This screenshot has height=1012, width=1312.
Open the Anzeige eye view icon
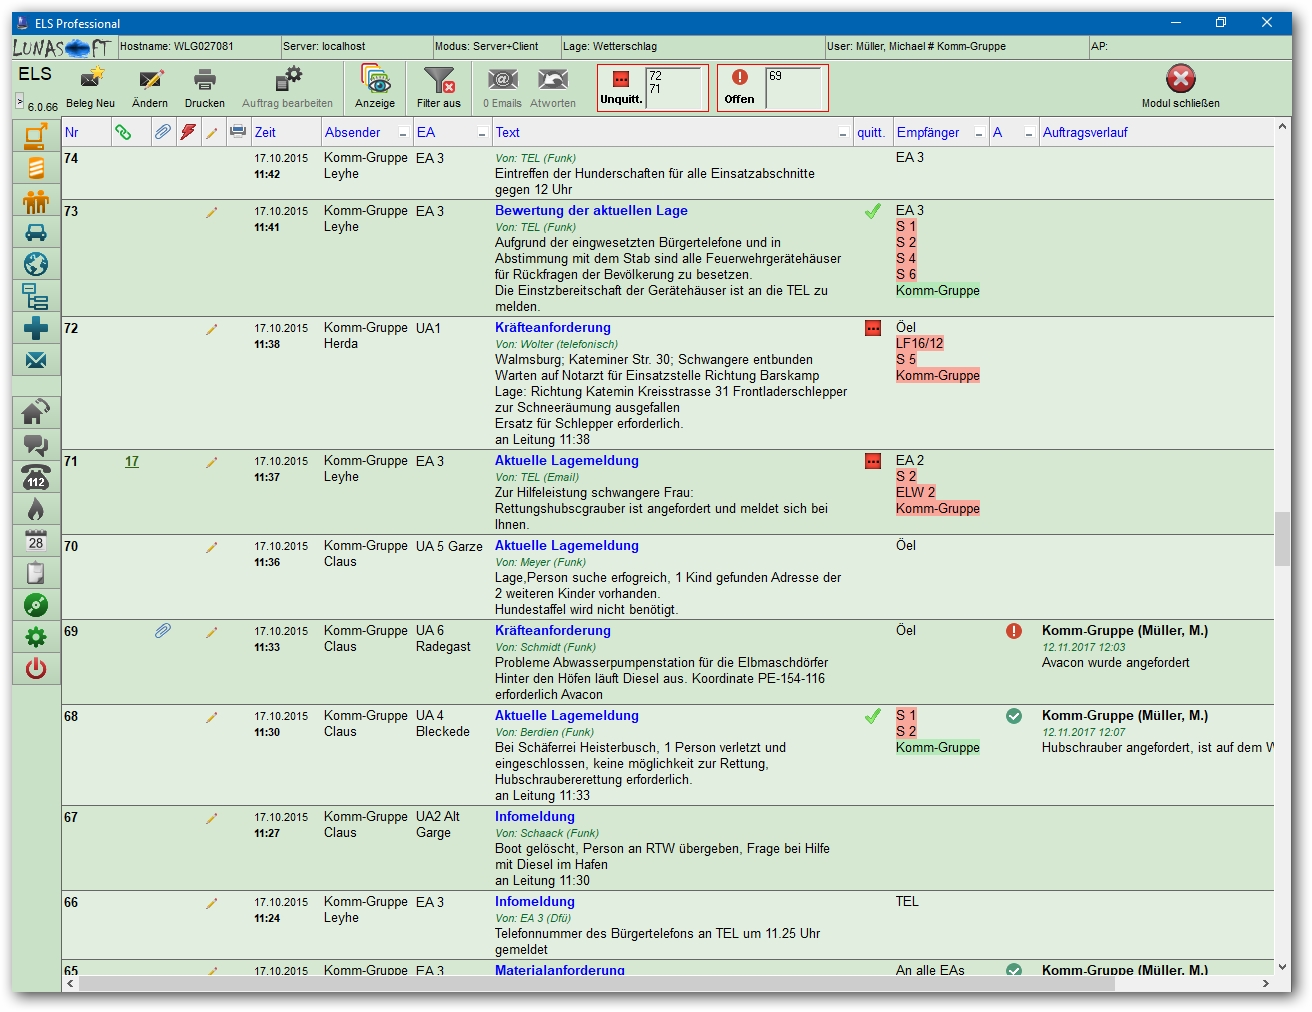(x=375, y=80)
